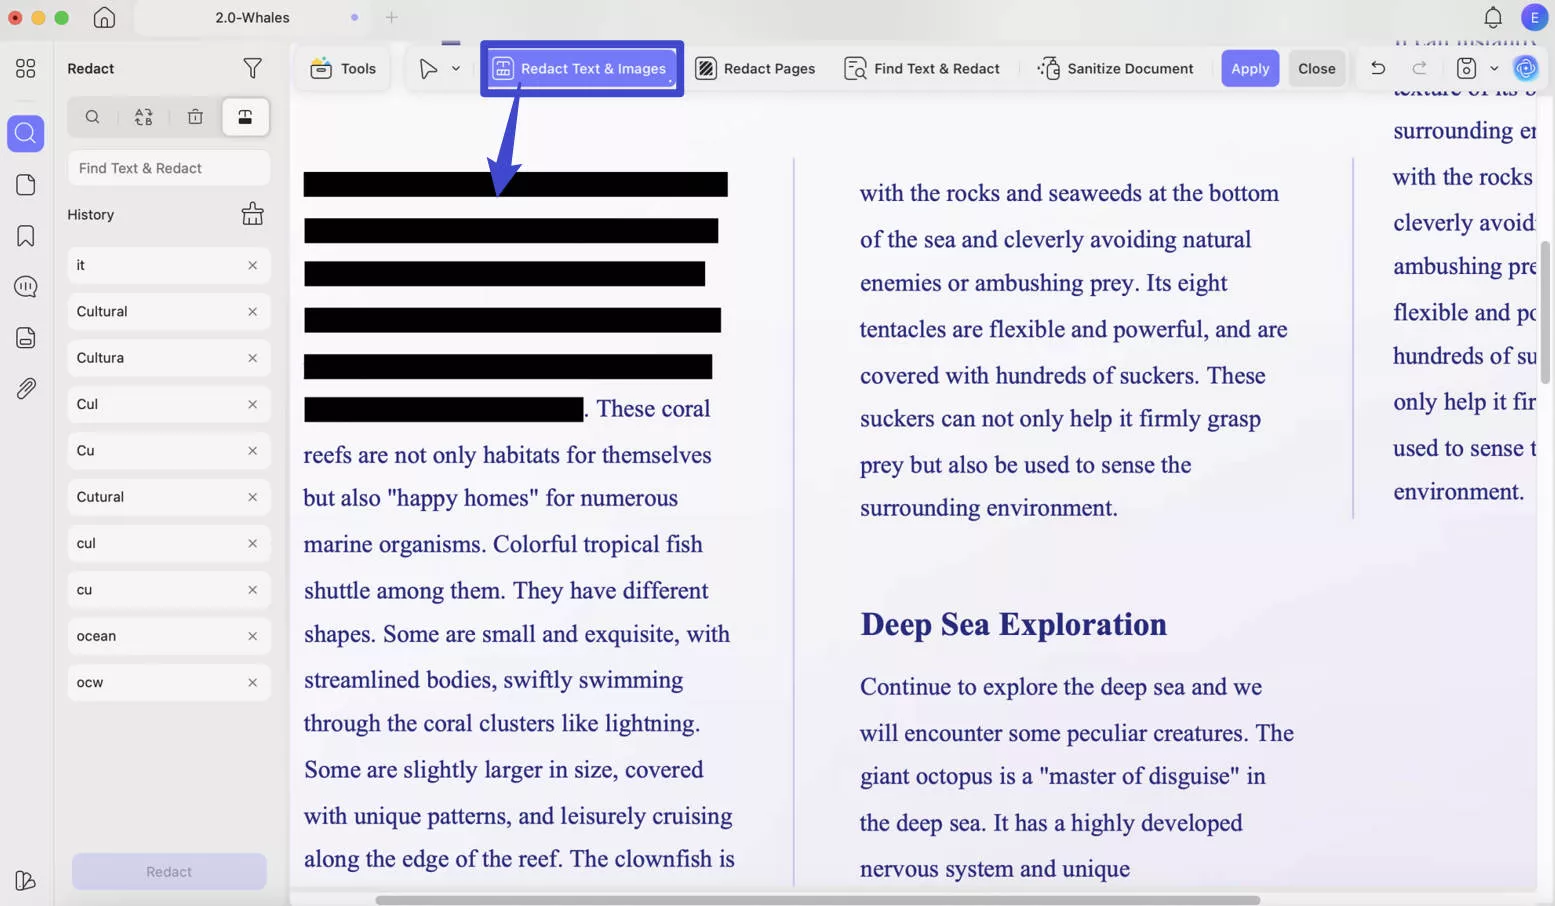Expand the selection tool dropdown arrow
Screen dimensions: 1555x906
click(455, 68)
